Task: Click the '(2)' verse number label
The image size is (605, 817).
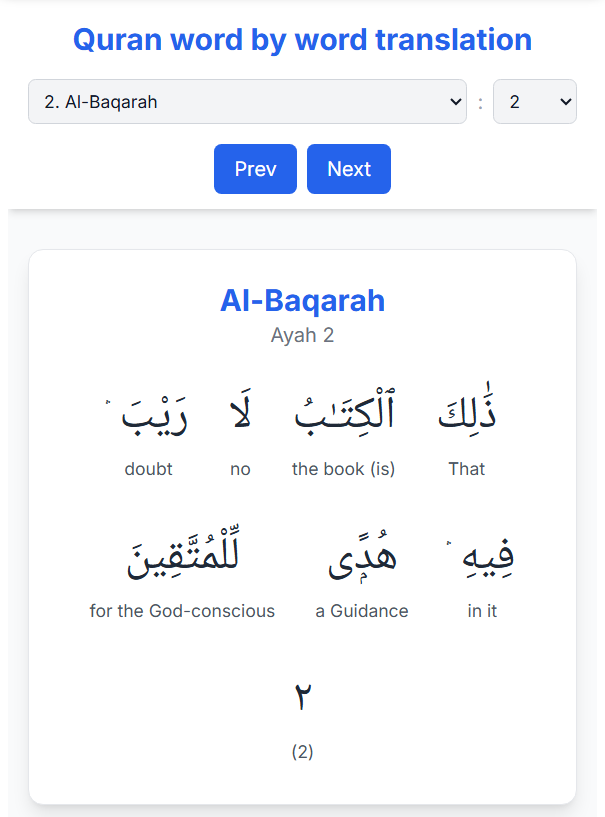Action: point(303,751)
